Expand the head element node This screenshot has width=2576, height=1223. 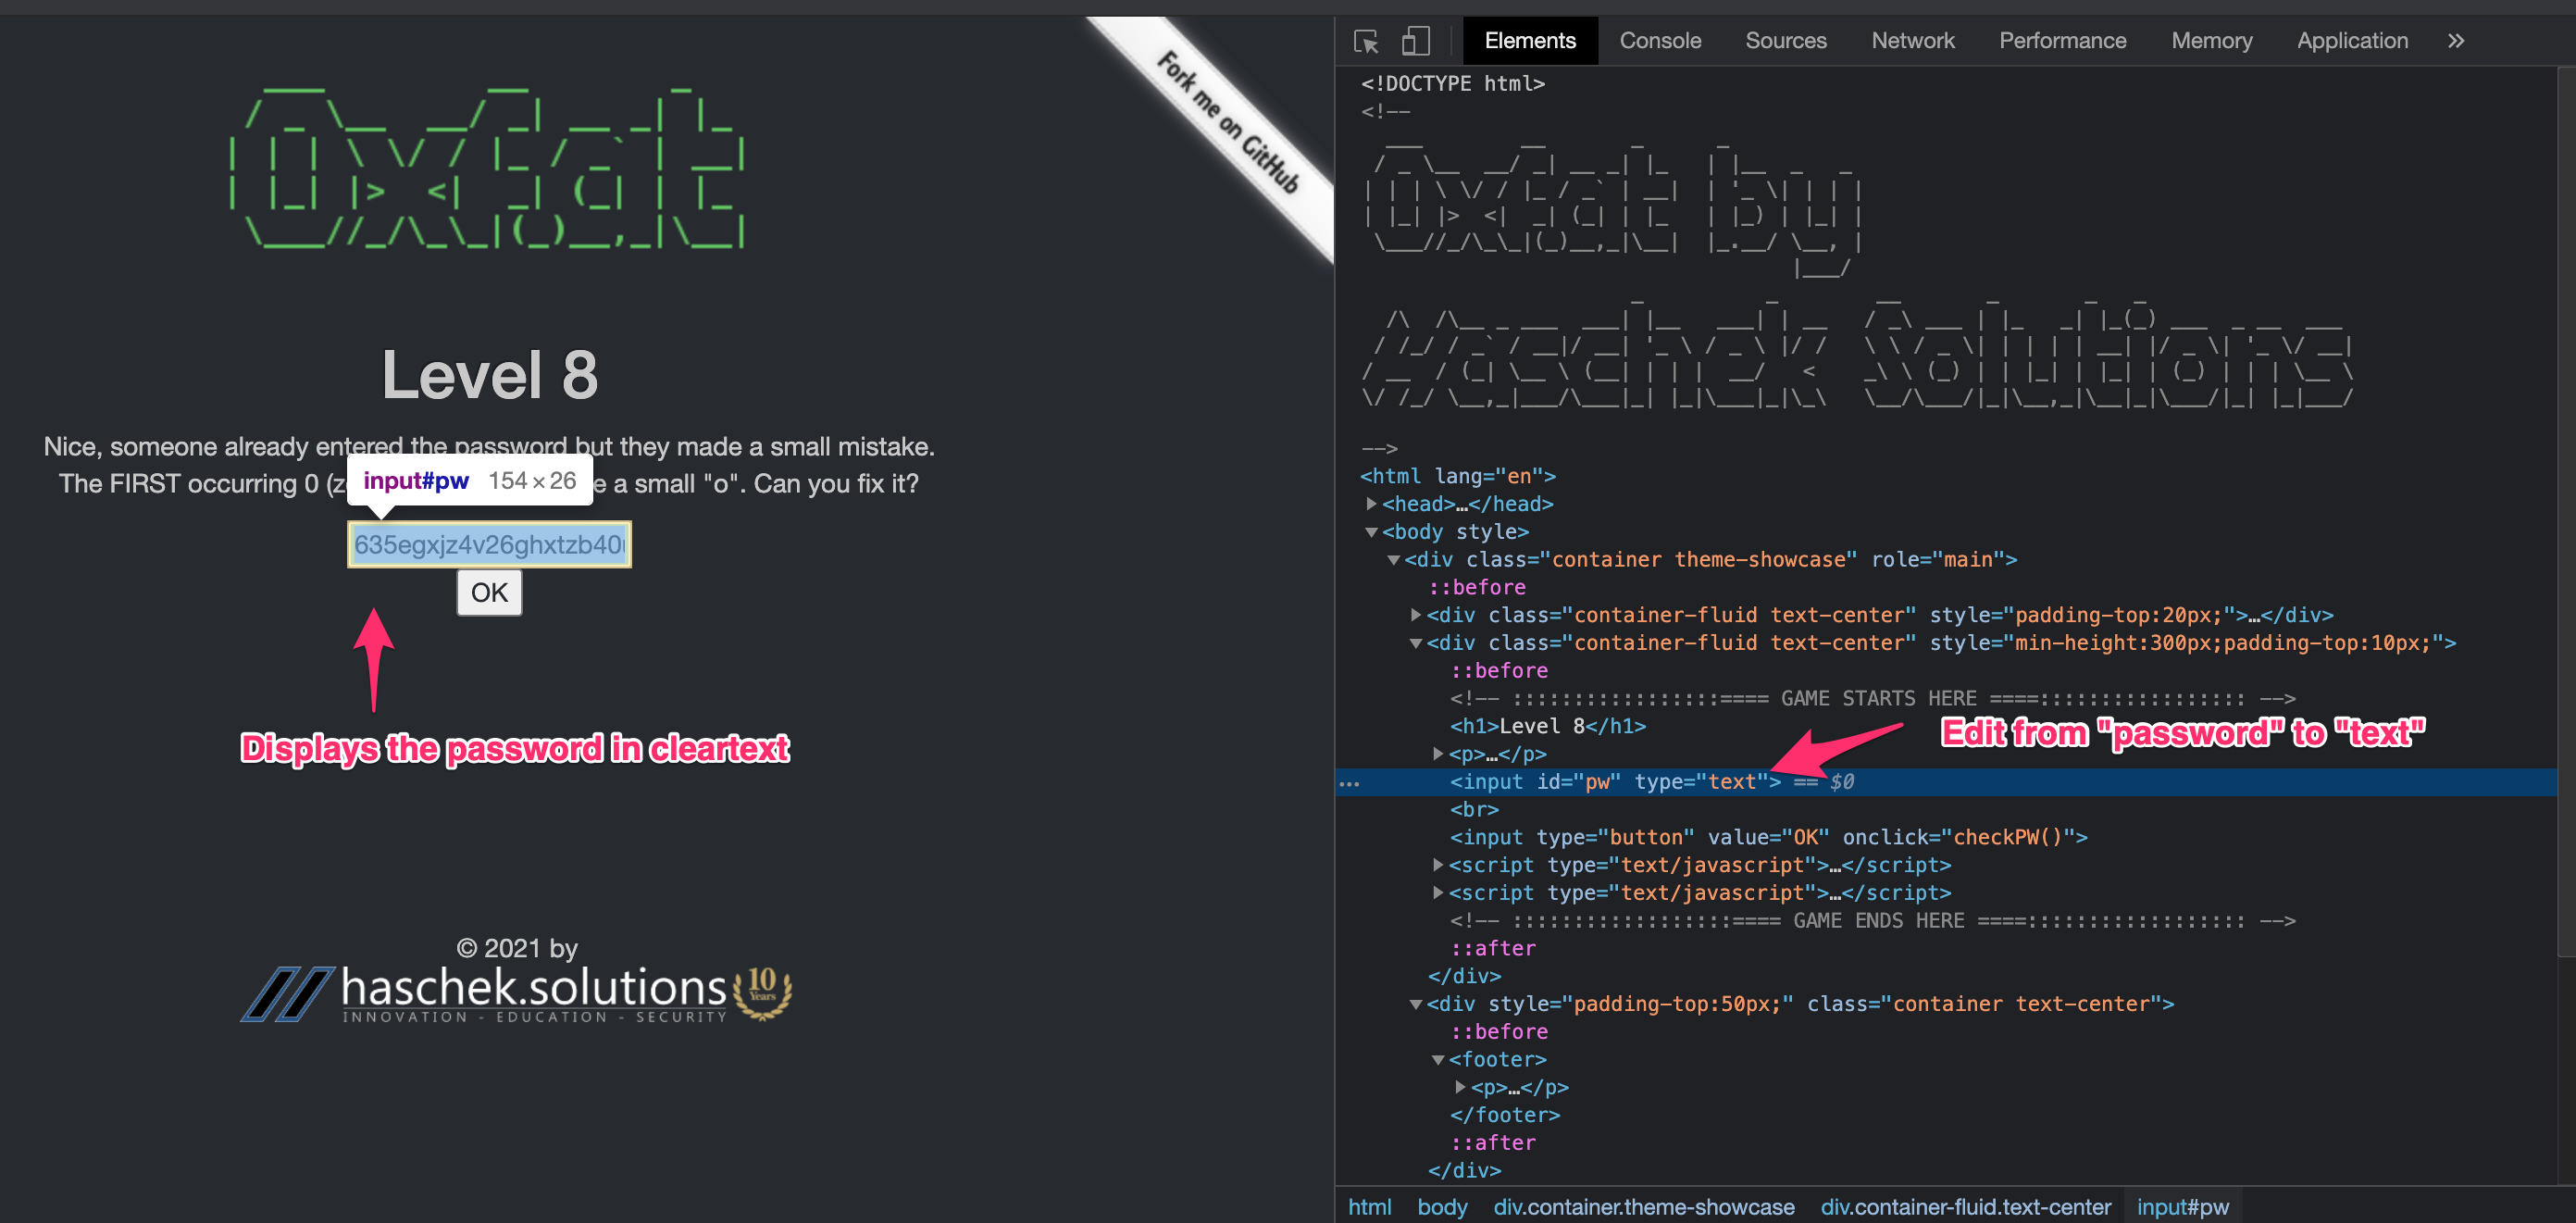pyautogui.click(x=1371, y=504)
